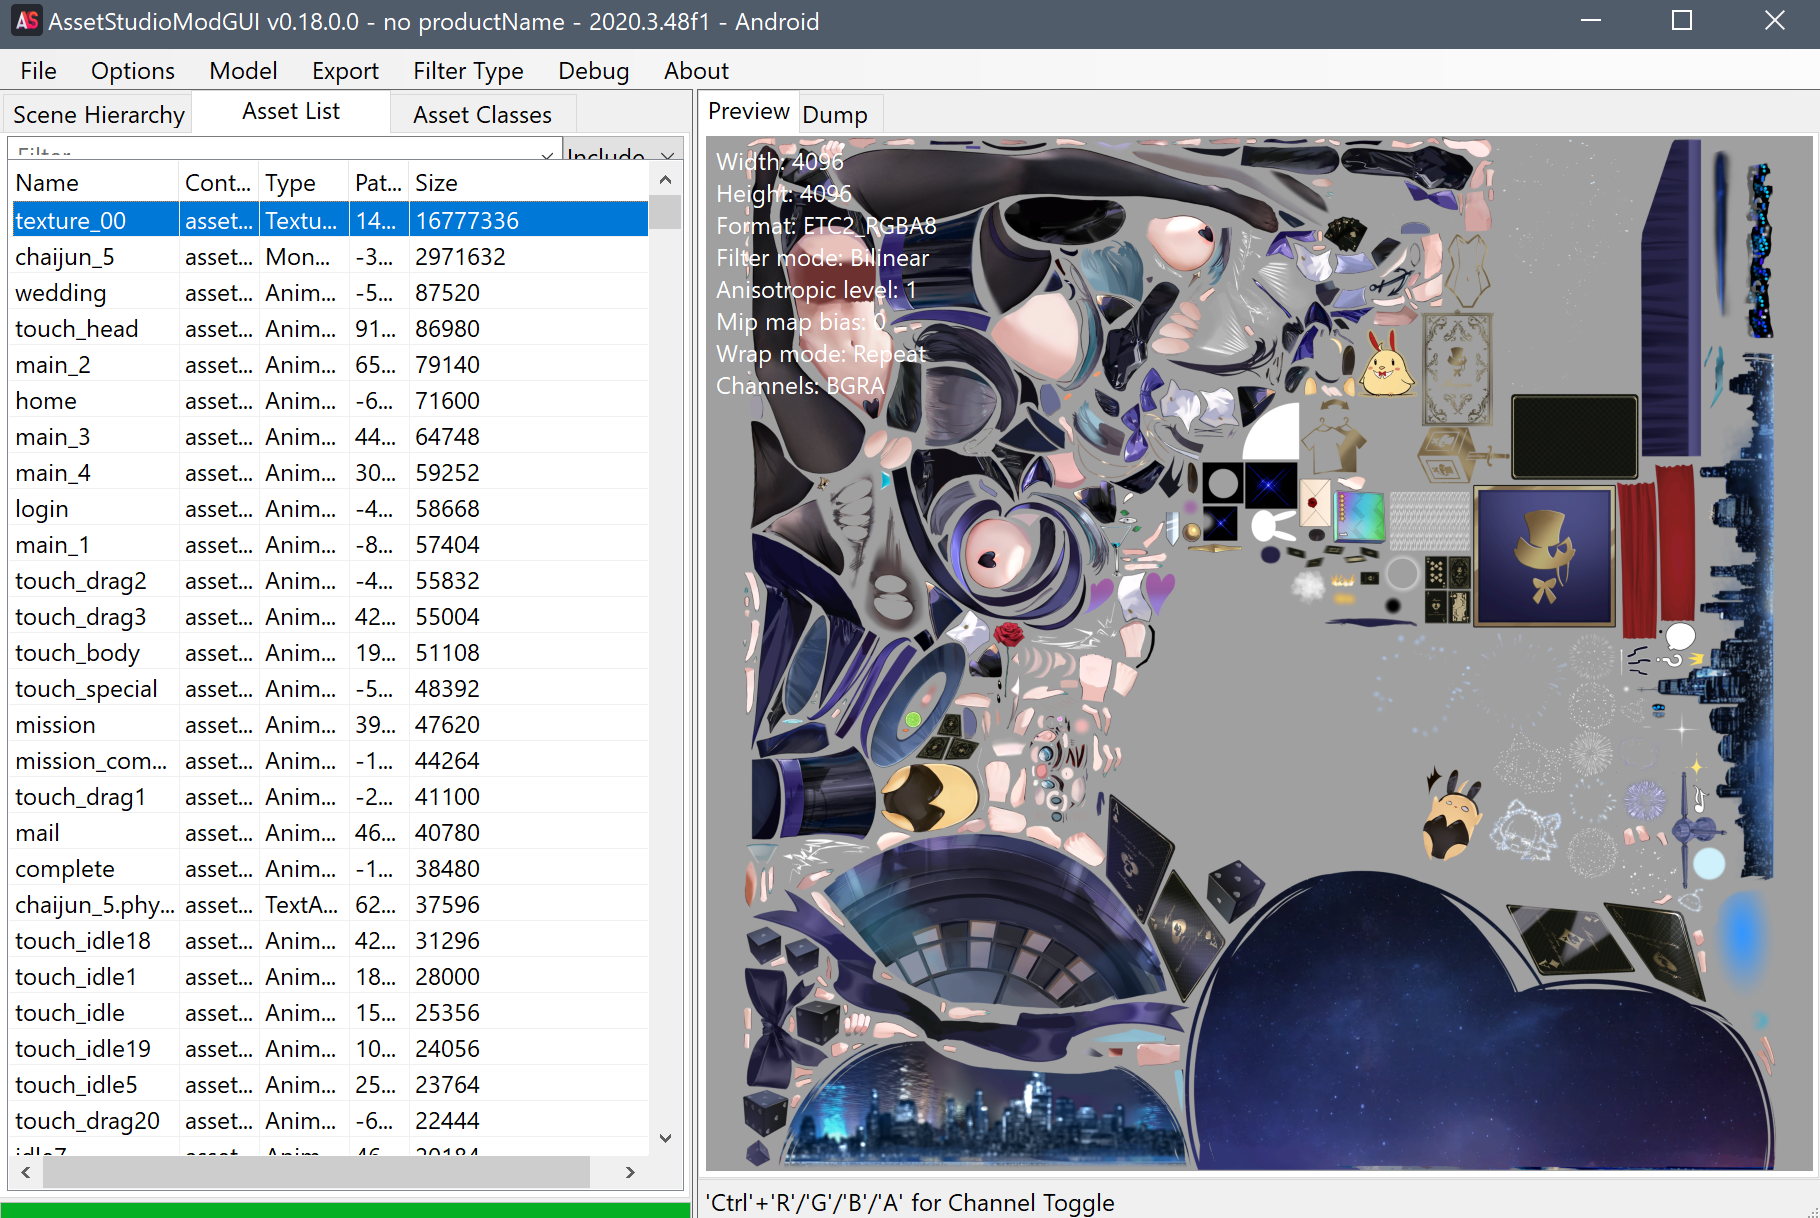The width and height of the screenshot is (1820, 1218).
Task: Click the AssetStudio app icon in title bar
Action: click(27, 21)
